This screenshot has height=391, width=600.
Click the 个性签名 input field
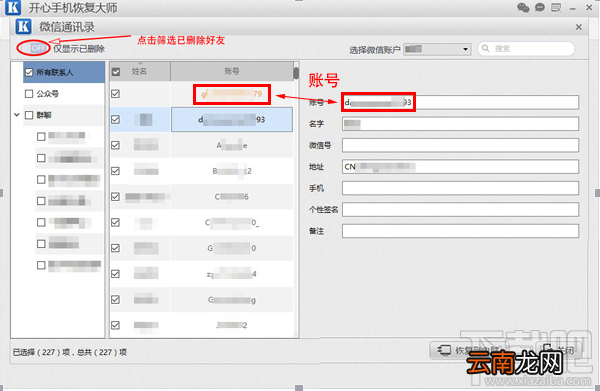tap(460, 209)
